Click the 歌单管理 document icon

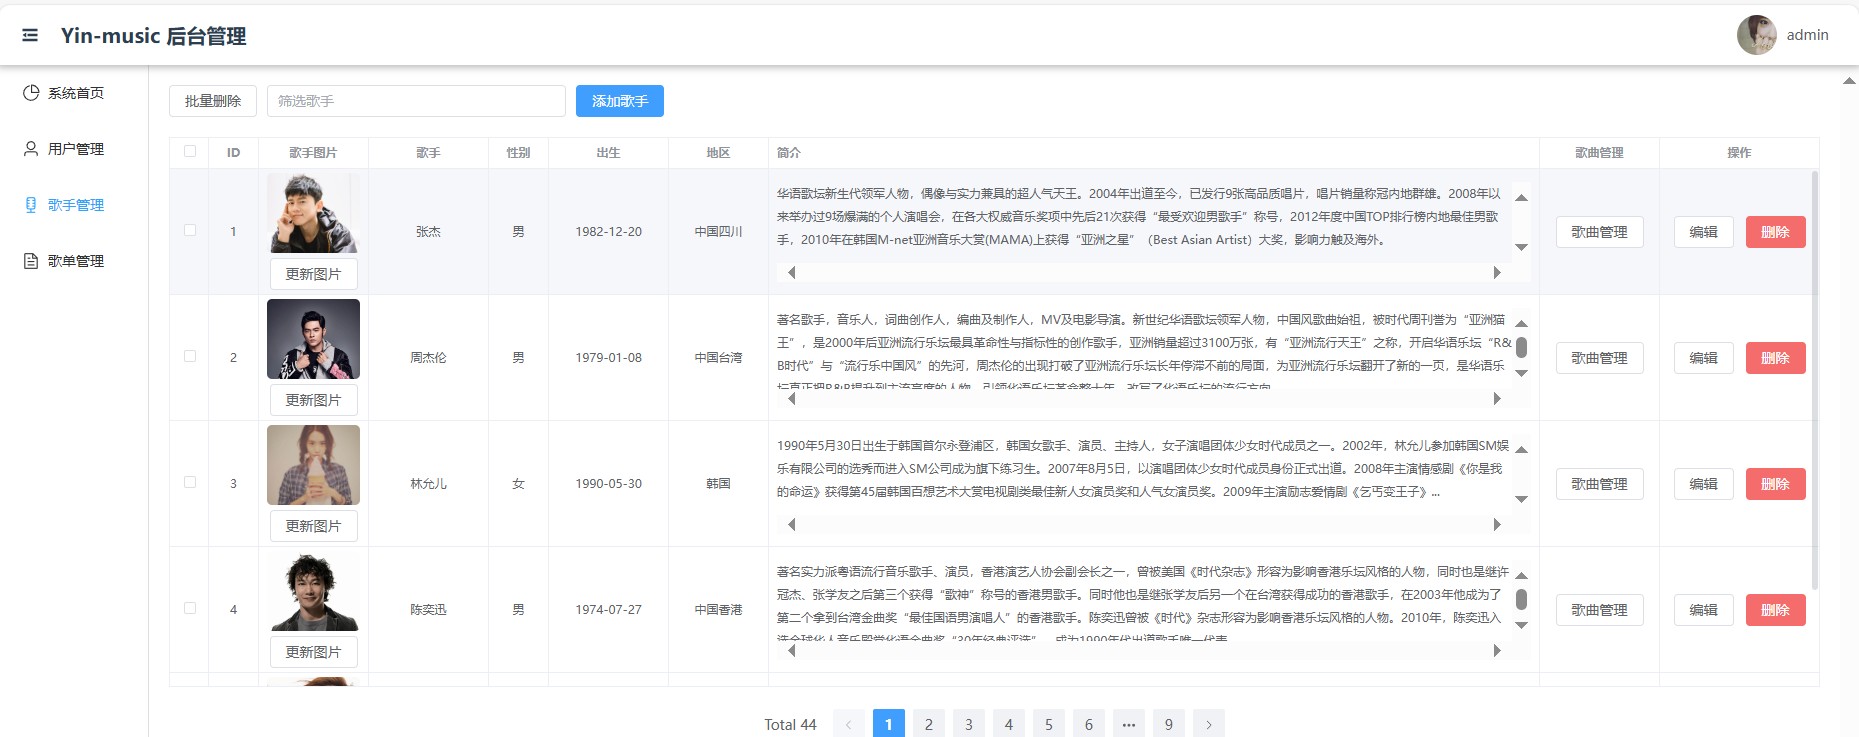[31, 261]
